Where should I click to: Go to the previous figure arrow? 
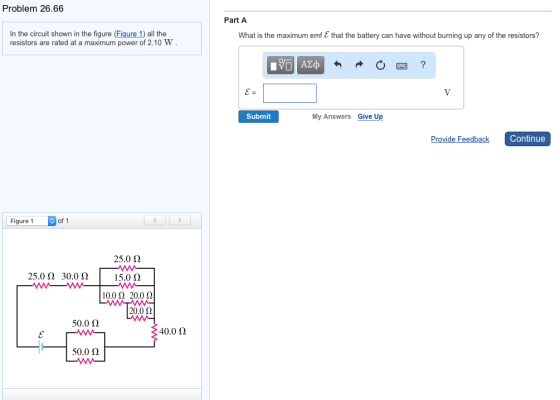click(155, 220)
